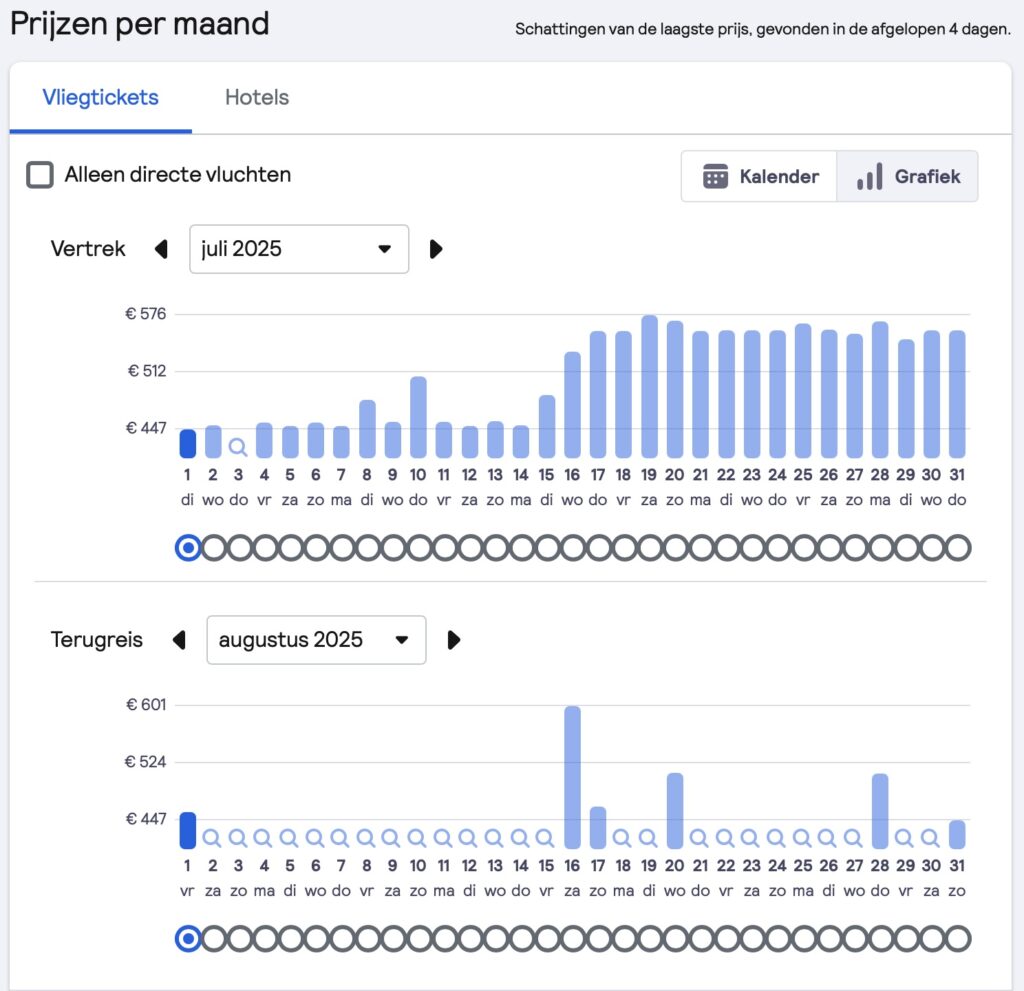Click the price bar for departure on 10 juli

[x=419, y=417]
